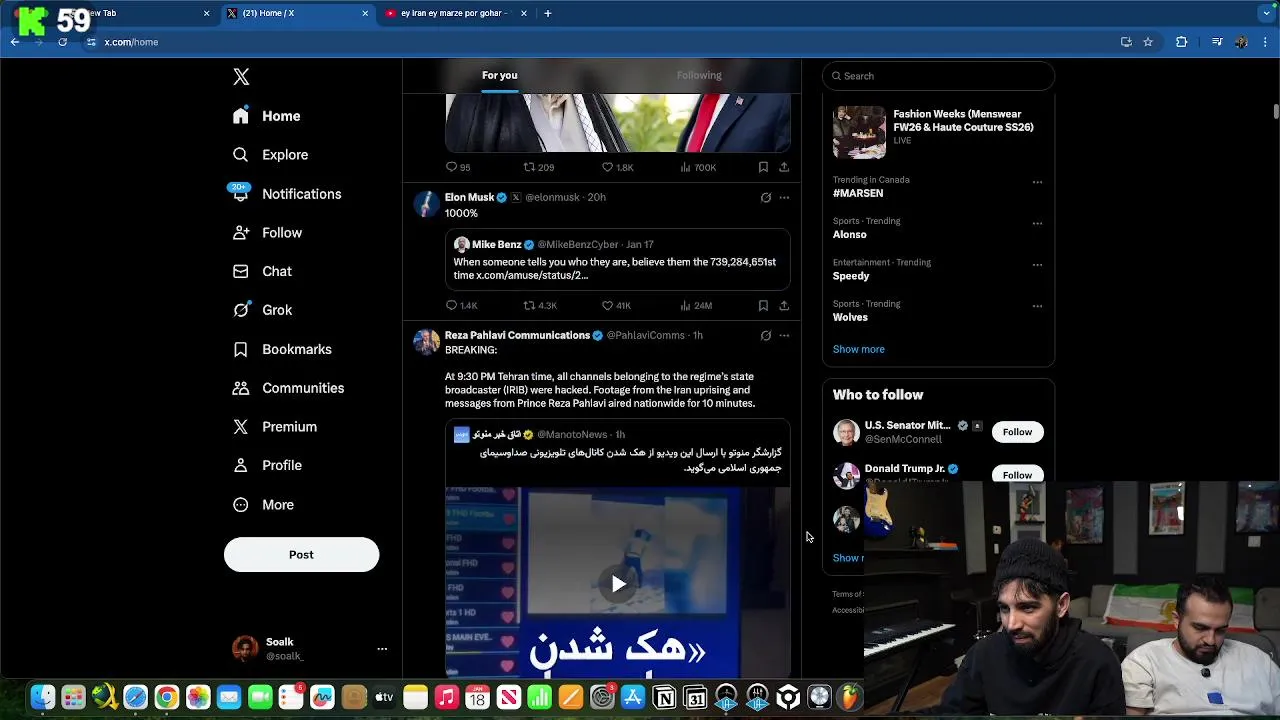1280x720 pixels.
Task: Like Elon Musk's post with 41K likes
Action: tap(616, 306)
